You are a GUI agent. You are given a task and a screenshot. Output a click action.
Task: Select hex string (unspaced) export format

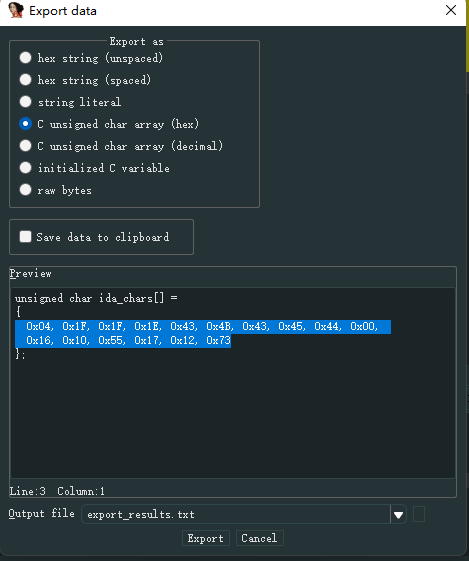pos(25,58)
